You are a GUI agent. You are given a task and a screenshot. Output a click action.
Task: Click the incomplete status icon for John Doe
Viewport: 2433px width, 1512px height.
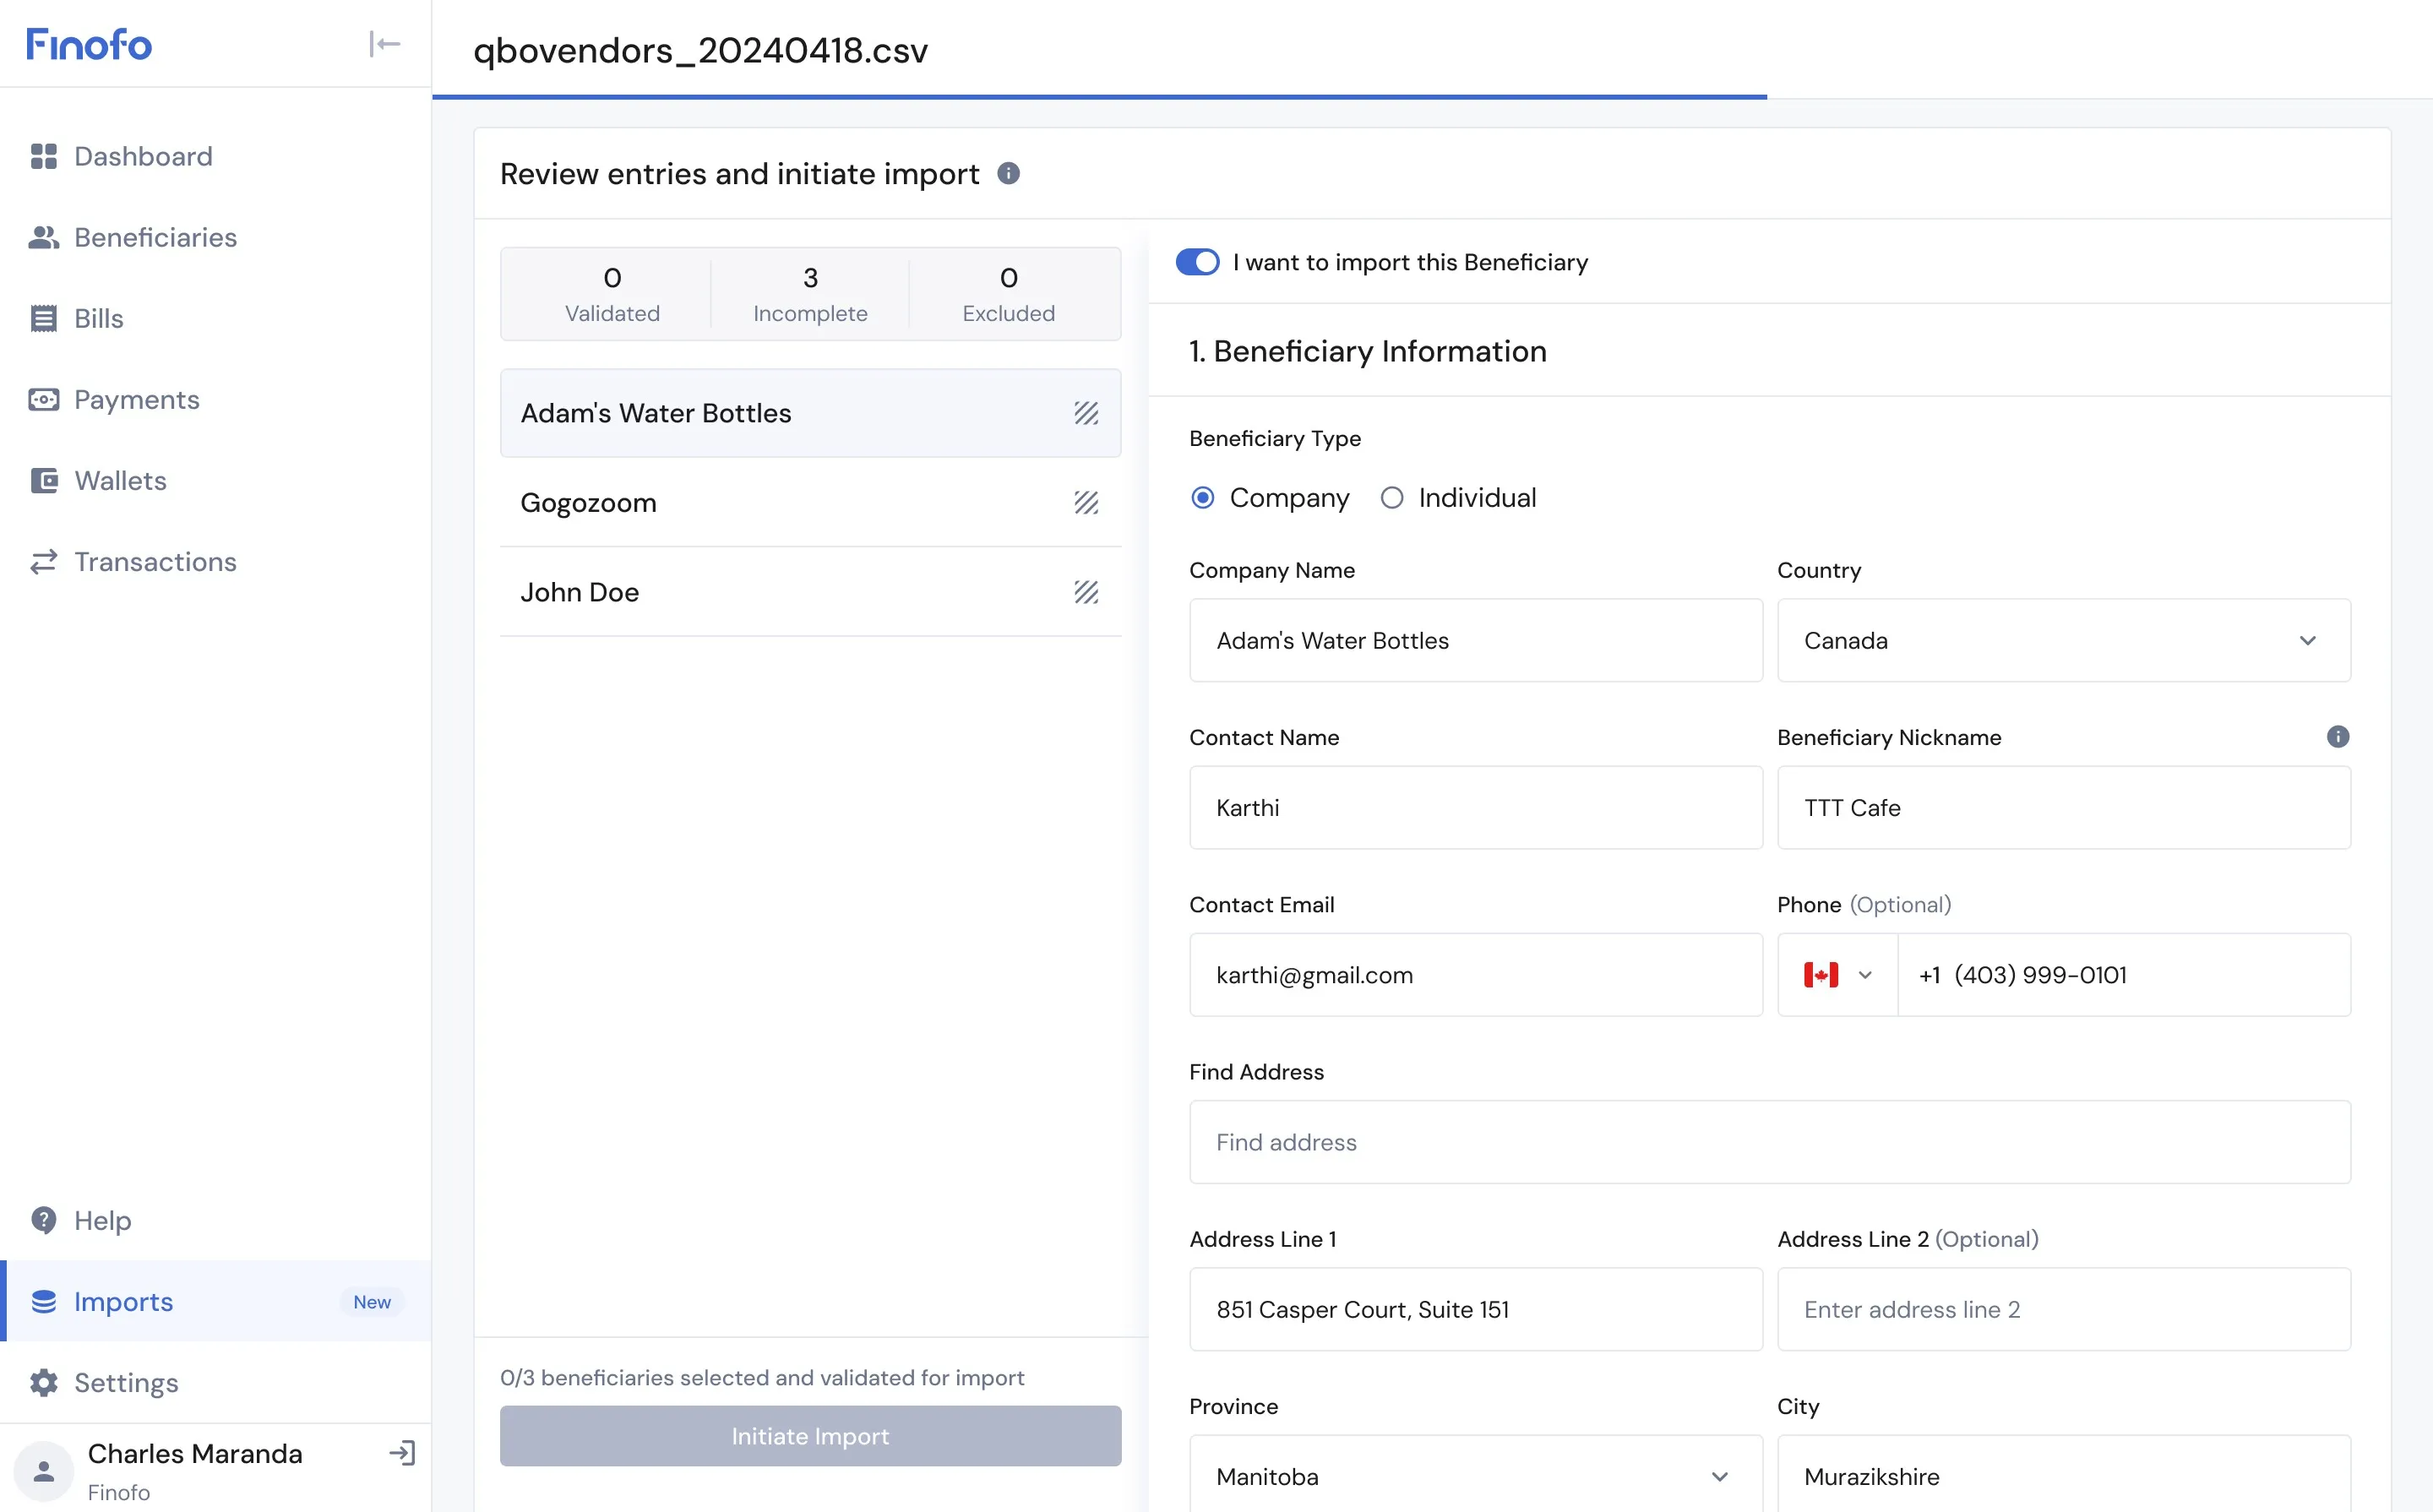(1086, 592)
